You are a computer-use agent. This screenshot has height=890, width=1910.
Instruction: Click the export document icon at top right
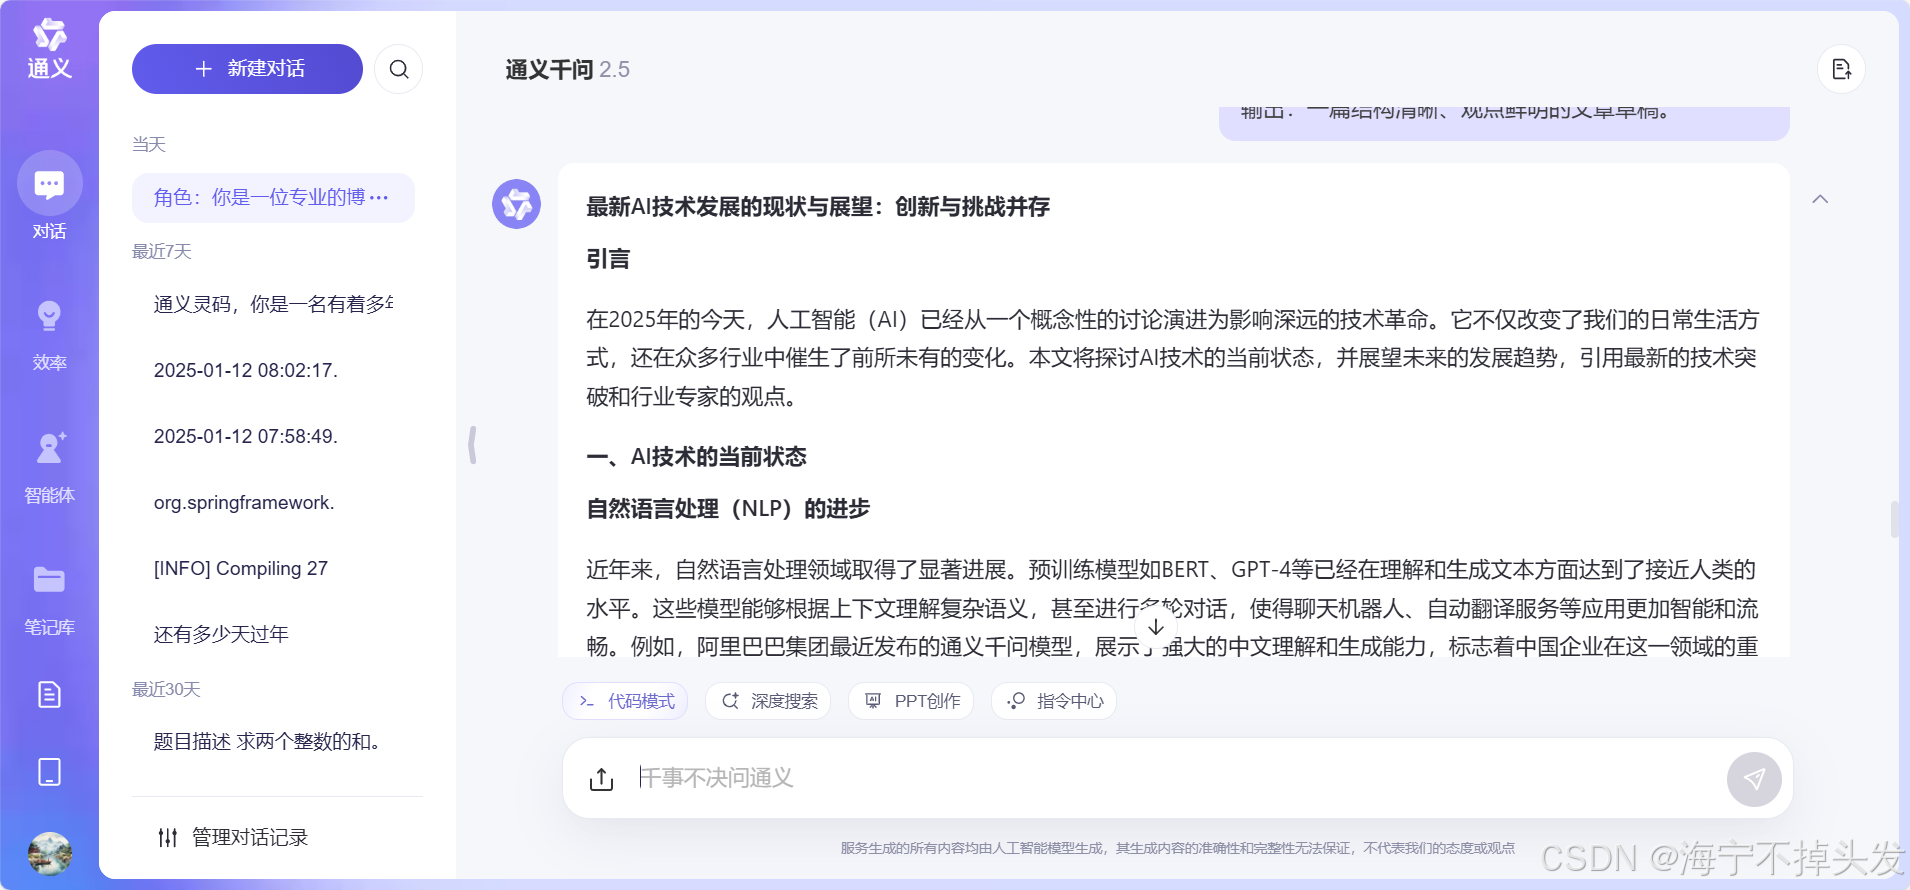tap(1841, 69)
